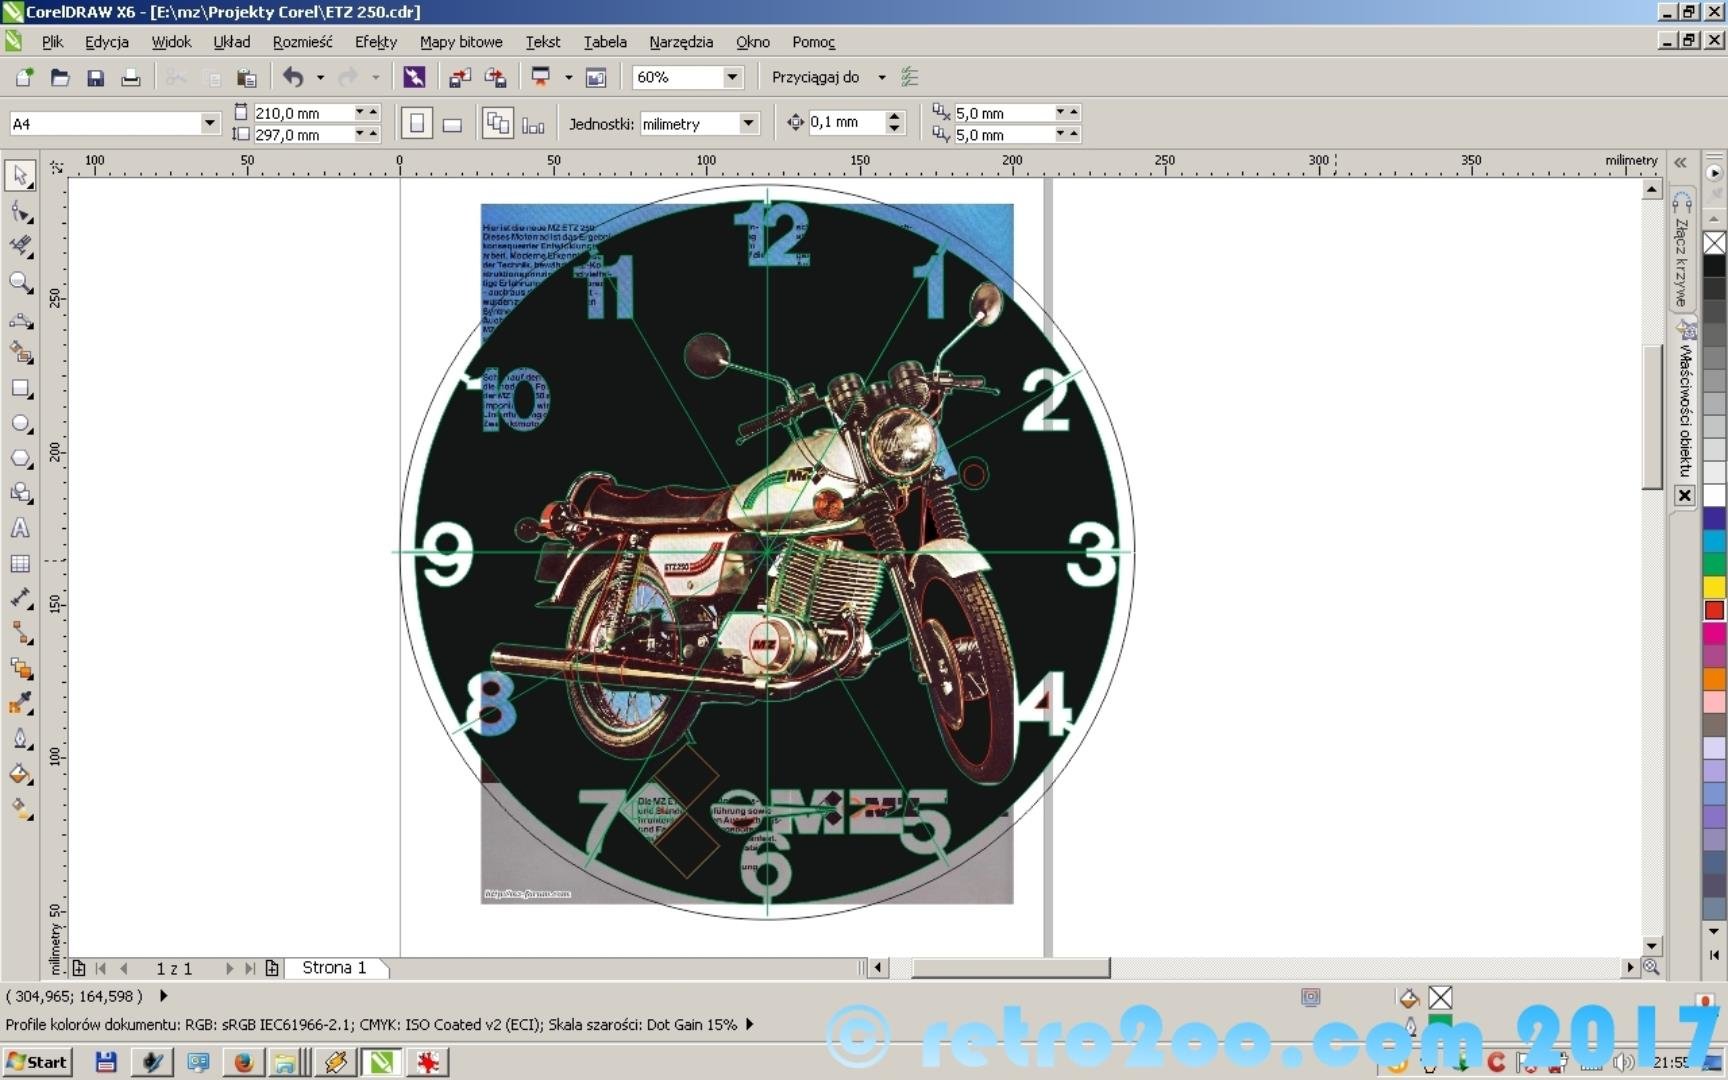The width and height of the screenshot is (1728, 1080).
Task: Open the Mapy bitowe menu
Action: pyautogui.click(x=460, y=42)
